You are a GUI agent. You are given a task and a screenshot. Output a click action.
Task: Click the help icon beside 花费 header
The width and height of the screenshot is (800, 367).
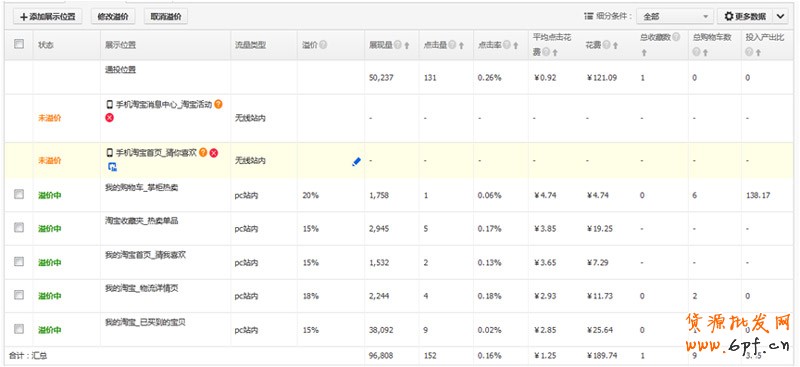click(607, 45)
